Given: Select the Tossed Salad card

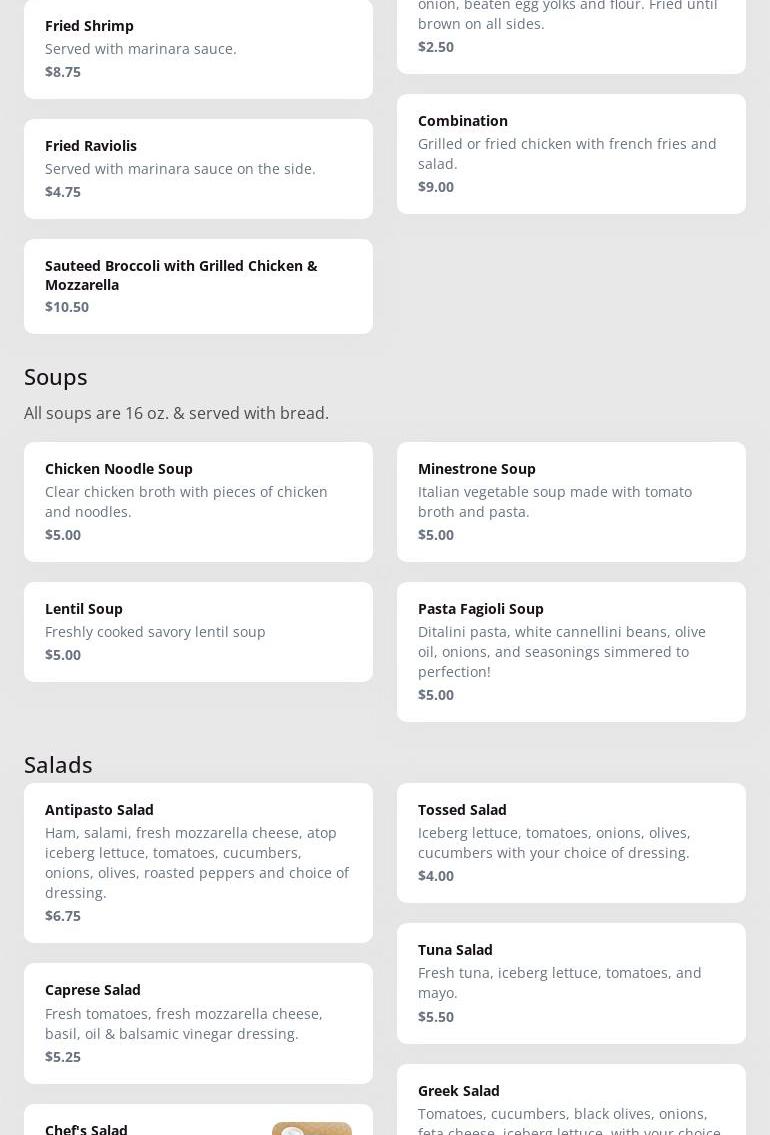Looking at the screenshot, I should tap(571, 842).
